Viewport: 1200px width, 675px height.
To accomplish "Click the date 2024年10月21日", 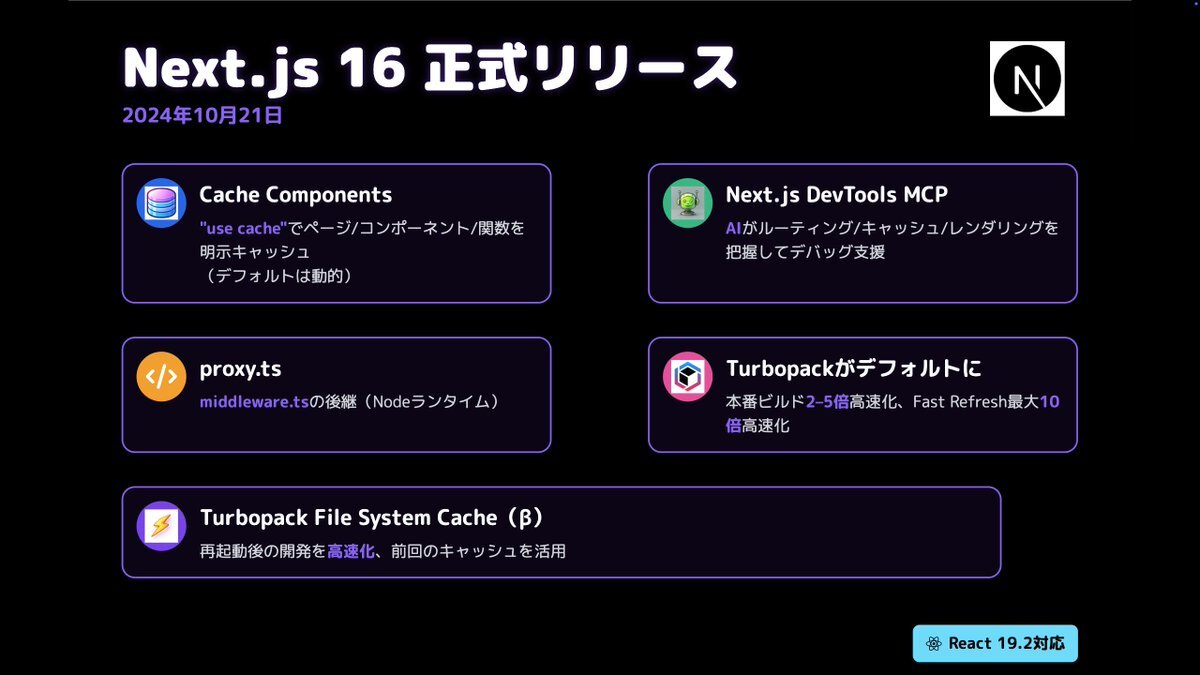I will coord(202,115).
